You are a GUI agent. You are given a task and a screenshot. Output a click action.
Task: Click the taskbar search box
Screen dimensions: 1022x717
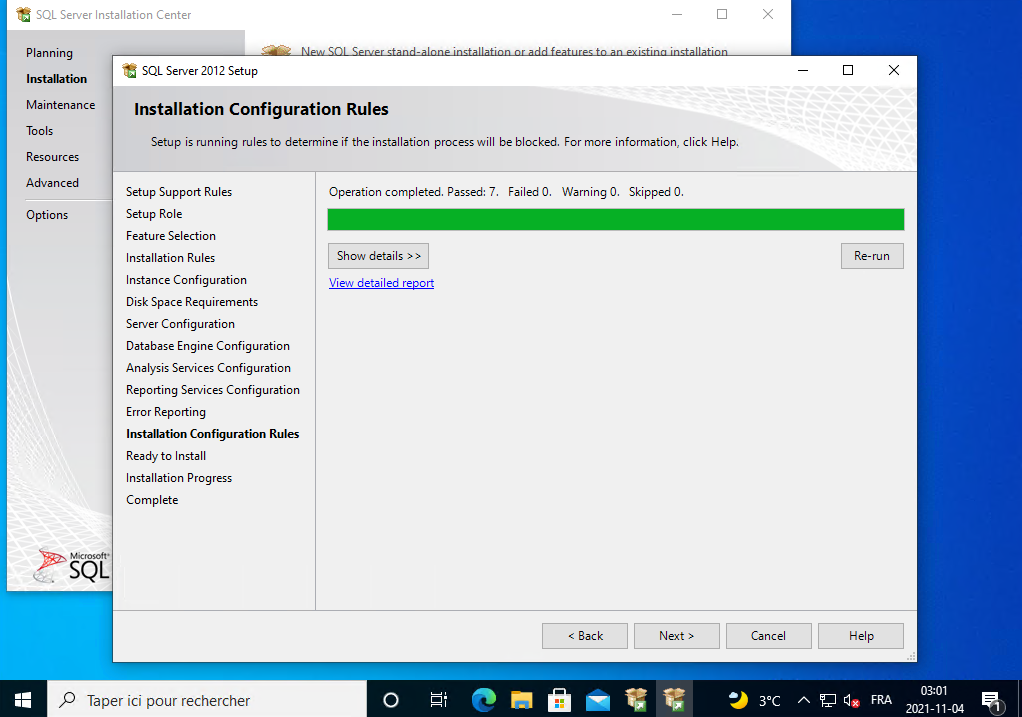(206, 700)
